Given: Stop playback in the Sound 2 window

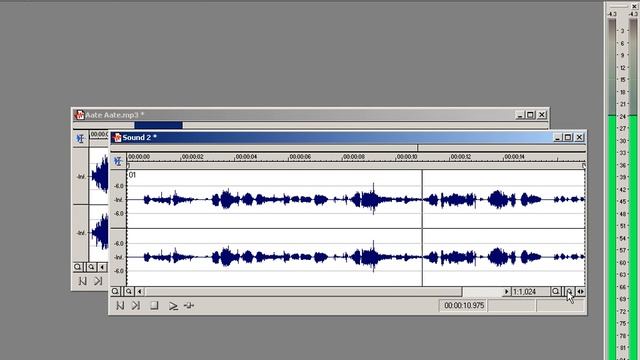Looking at the screenshot, I should click(x=154, y=305).
